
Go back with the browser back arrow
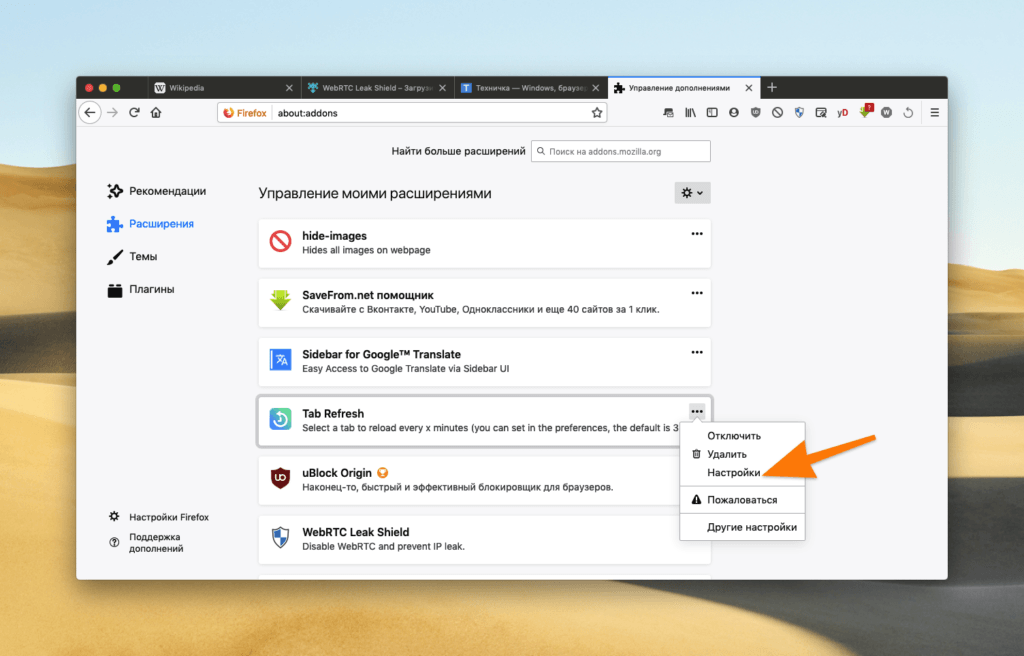90,112
